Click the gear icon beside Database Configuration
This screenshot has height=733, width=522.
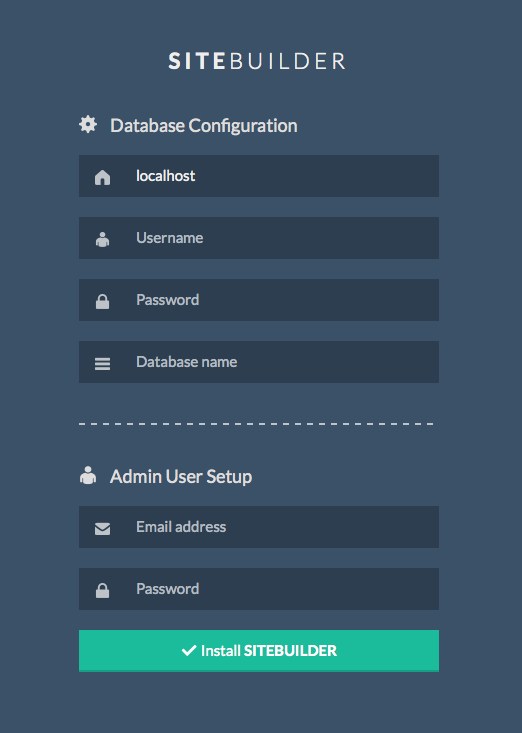88,125
